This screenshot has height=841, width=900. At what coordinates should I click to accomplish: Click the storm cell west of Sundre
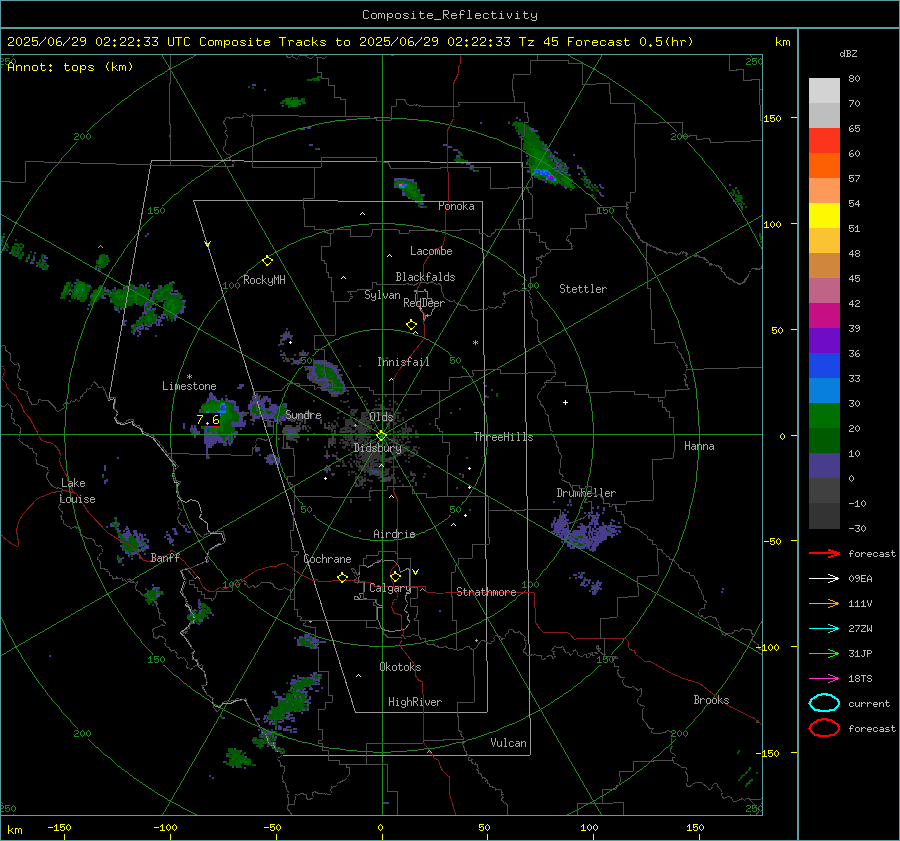tap(220, 423)
